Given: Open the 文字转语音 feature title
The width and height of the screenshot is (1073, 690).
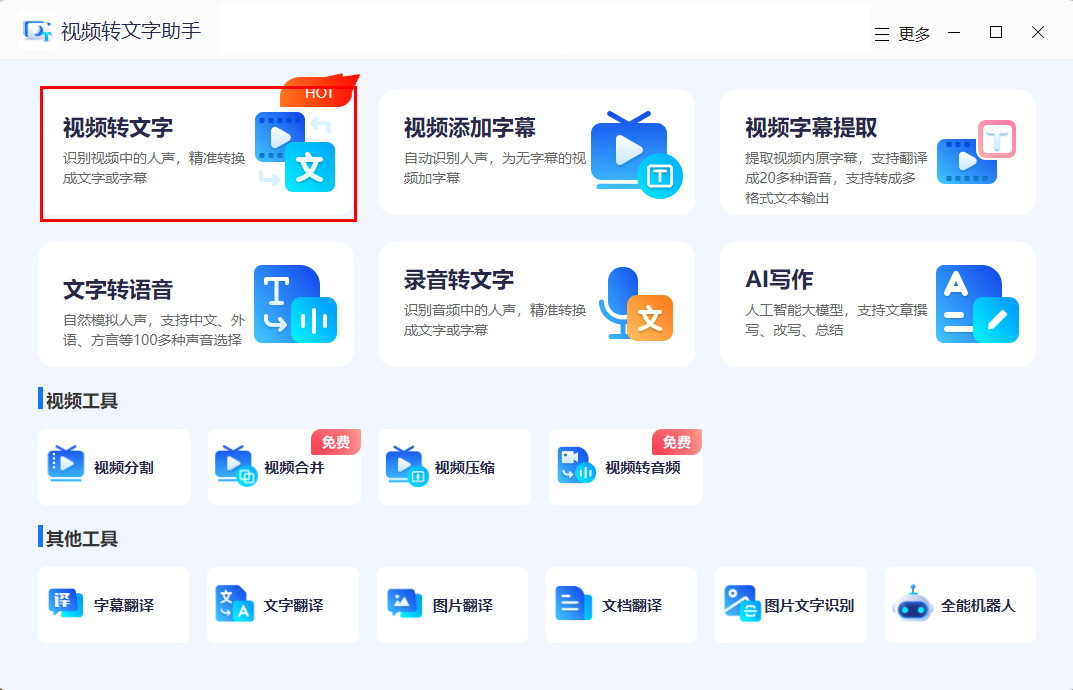Looking at the screenshot, I should click(118, 290).
